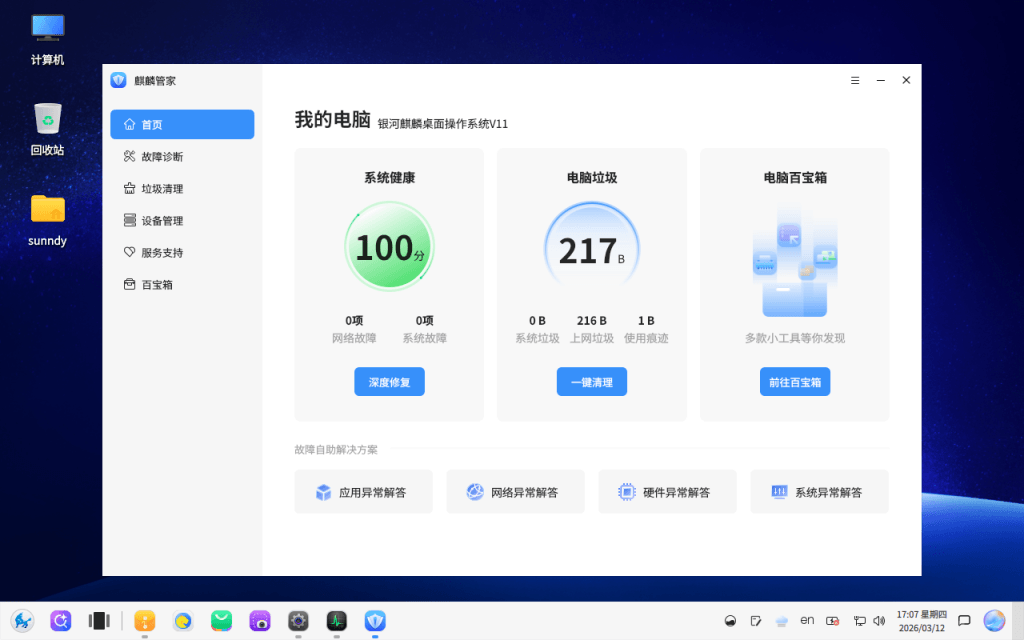1024x640 pixels.
Task: Open 服务支持 service support section
Action: 182,253
